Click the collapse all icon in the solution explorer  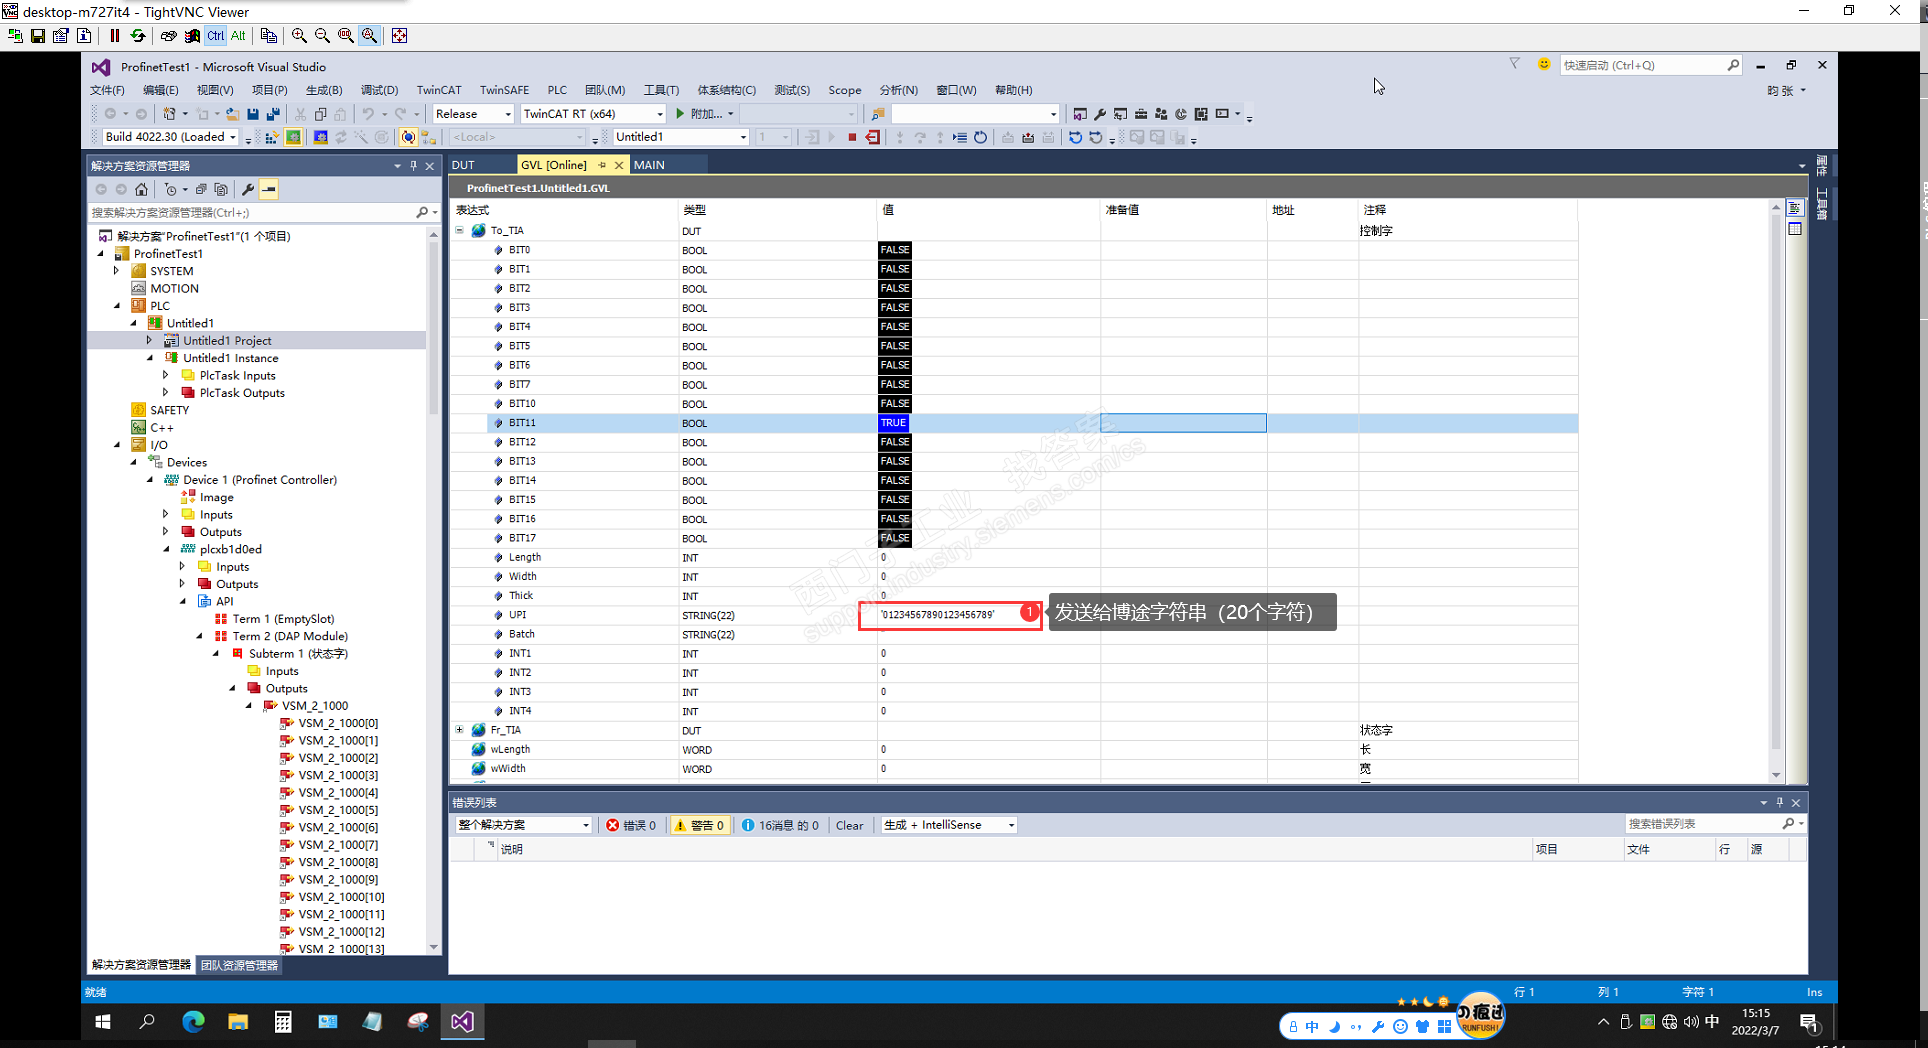[201, 189]
